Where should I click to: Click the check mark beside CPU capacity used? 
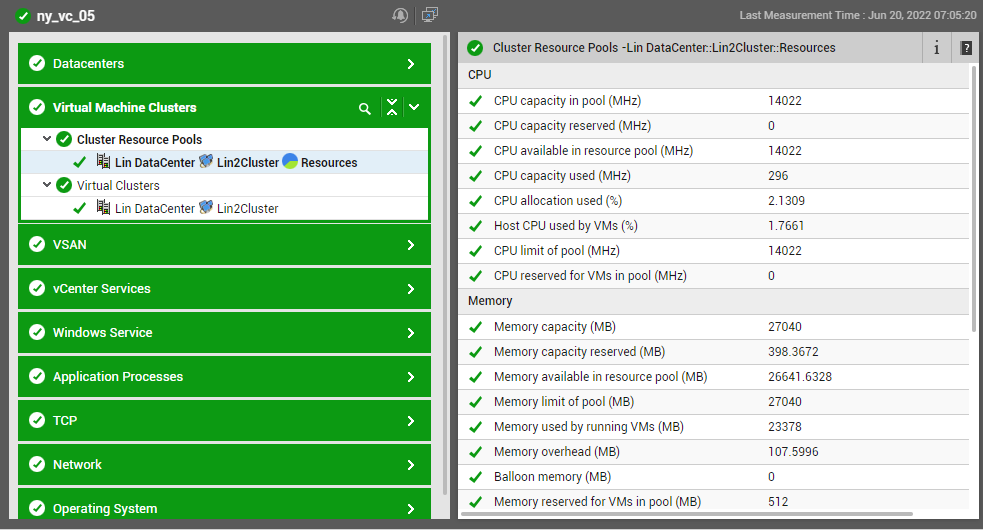pos(476,176)
